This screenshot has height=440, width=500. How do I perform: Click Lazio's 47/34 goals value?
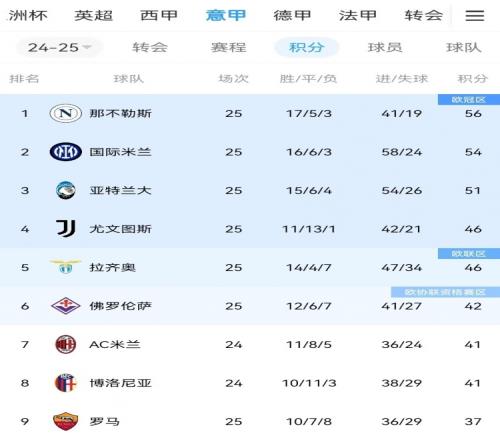(402, 267)
